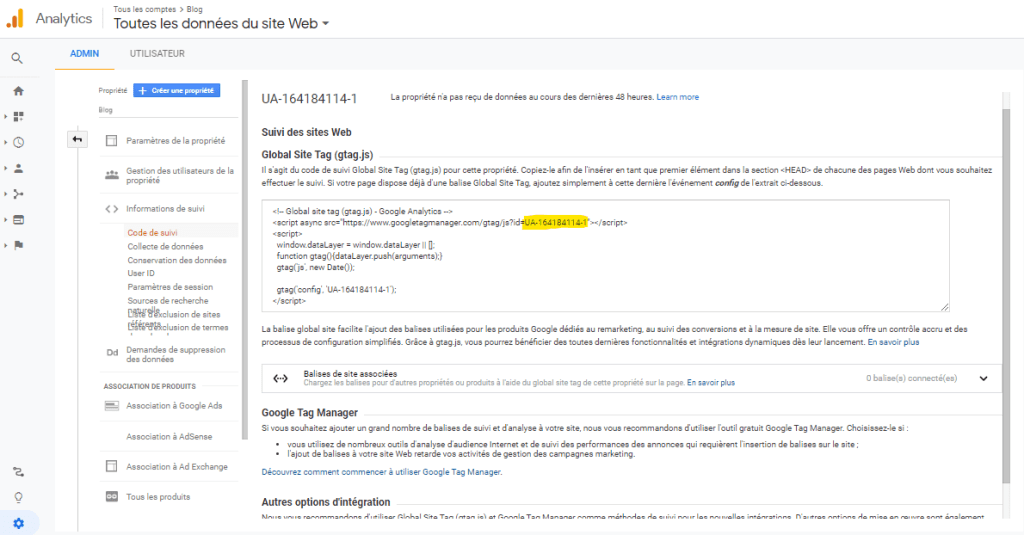The image size is (1024, 535).
Task: Click the UA-164184114-1 property ID heading
Action: point(310,99)
